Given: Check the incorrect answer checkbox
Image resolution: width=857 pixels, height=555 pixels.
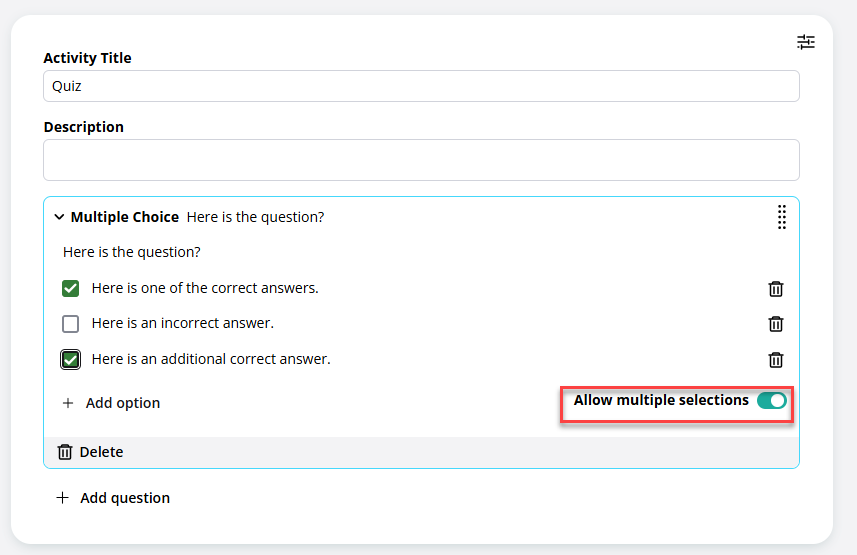Looking at the screenshot, I should (x=71, y=324).
